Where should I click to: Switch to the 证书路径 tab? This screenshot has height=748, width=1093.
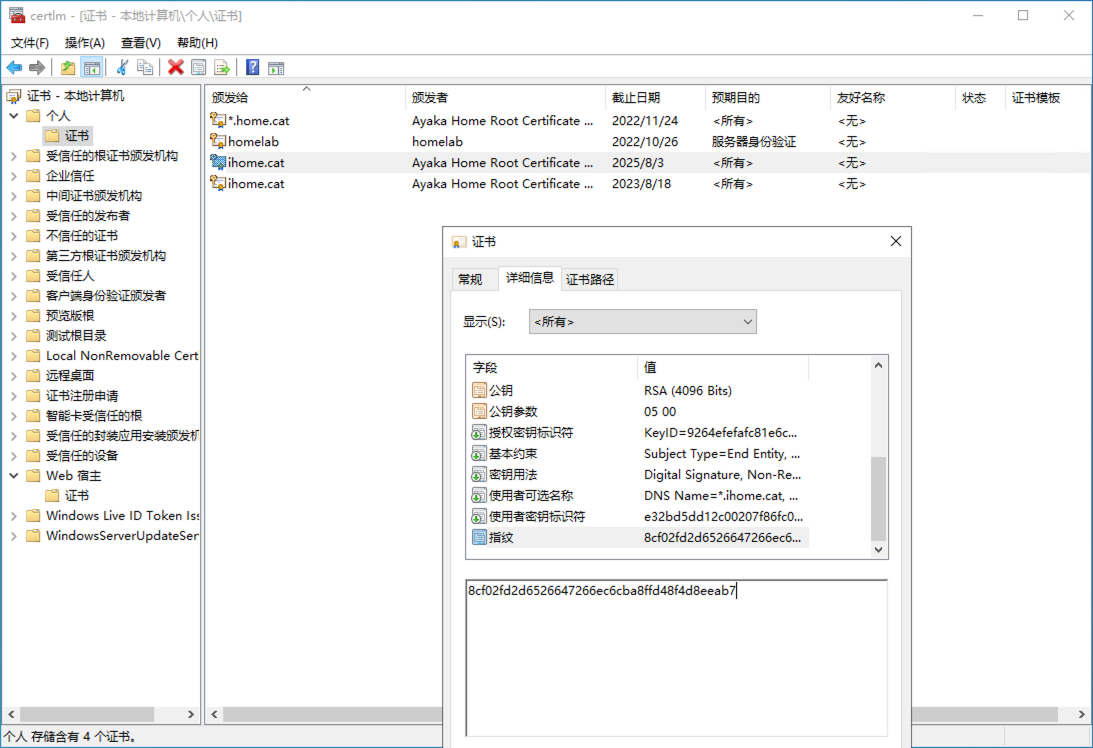(x=590, y=279)
